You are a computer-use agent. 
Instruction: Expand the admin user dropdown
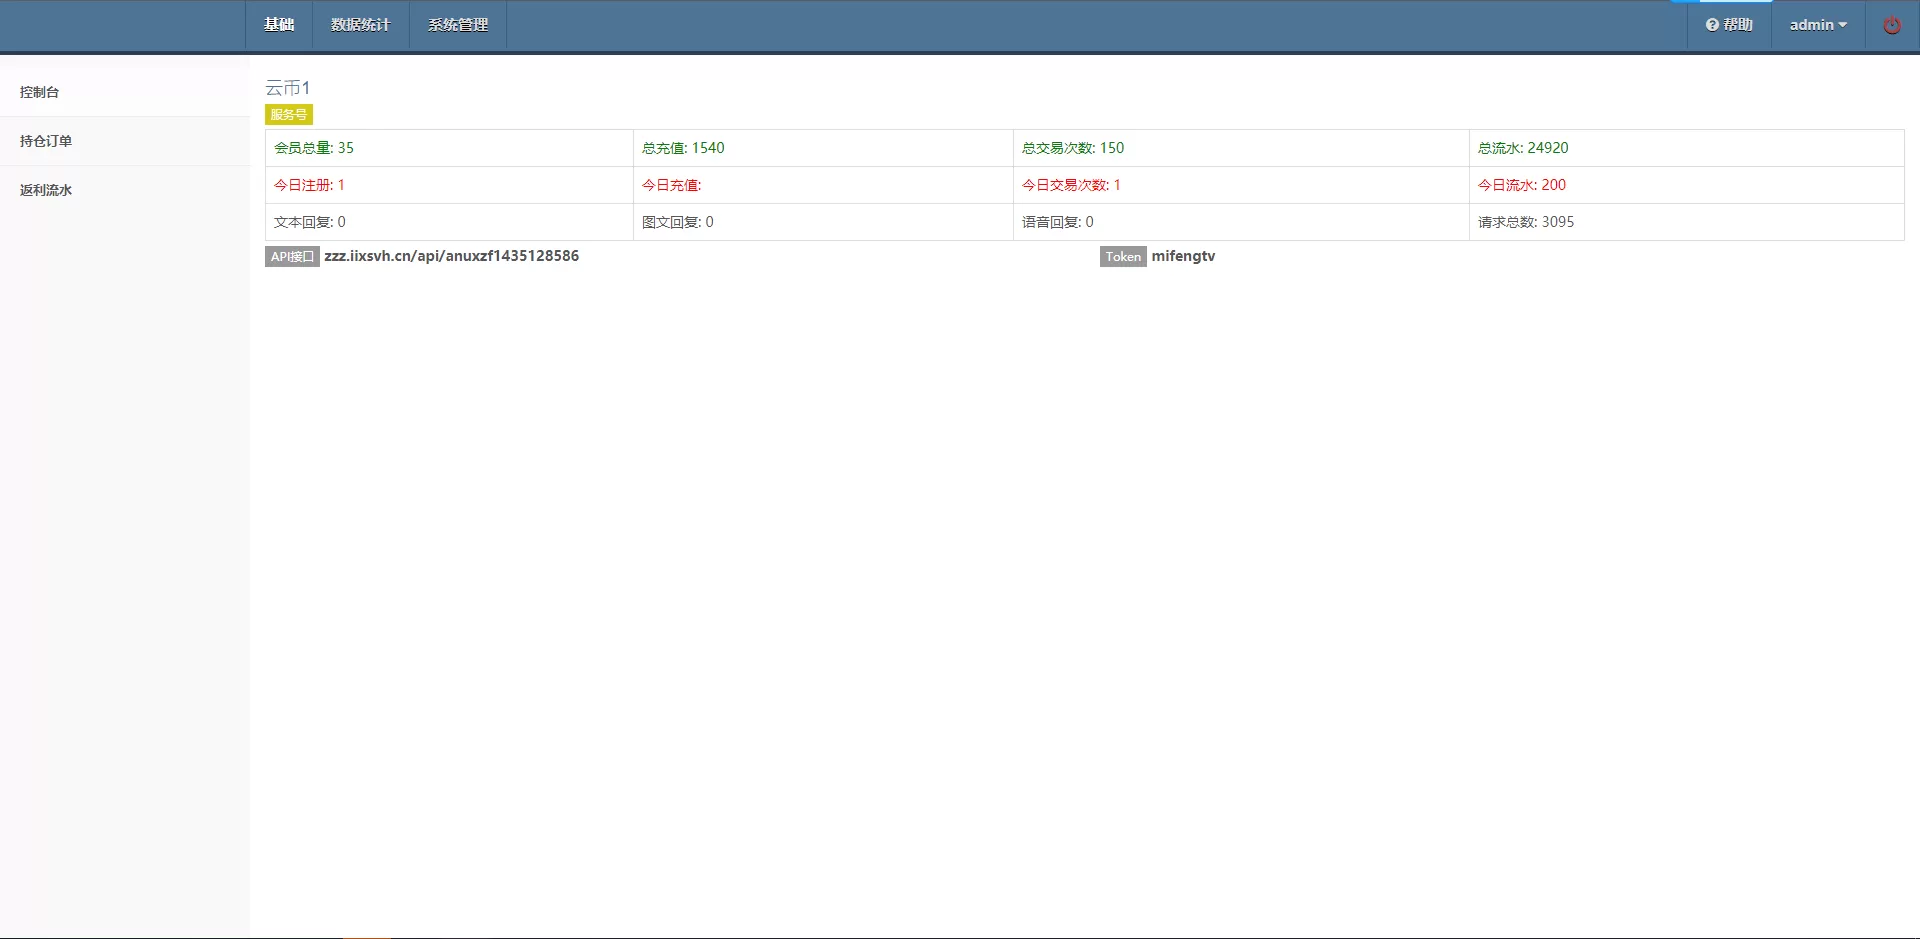coord(1817,25)
